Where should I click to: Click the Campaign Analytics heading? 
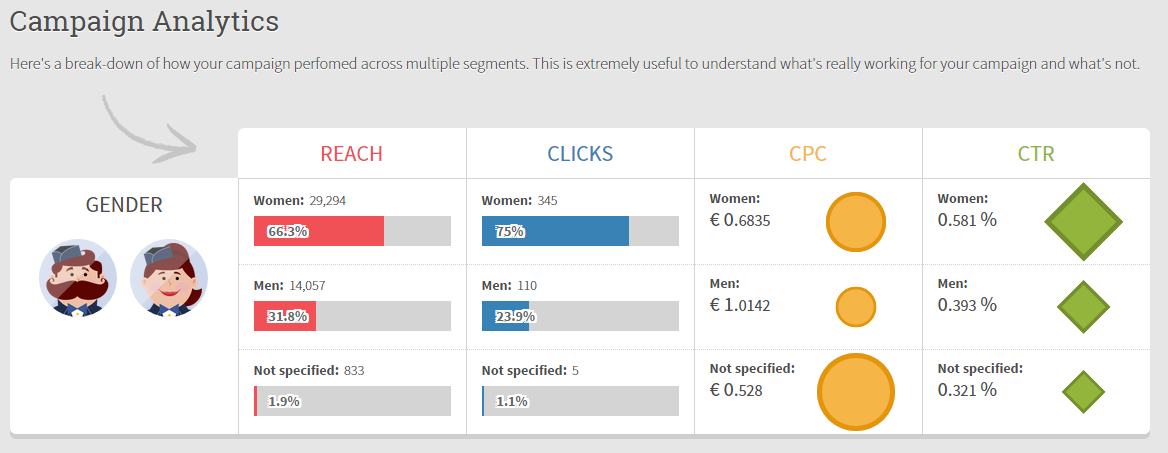(145, 22)
